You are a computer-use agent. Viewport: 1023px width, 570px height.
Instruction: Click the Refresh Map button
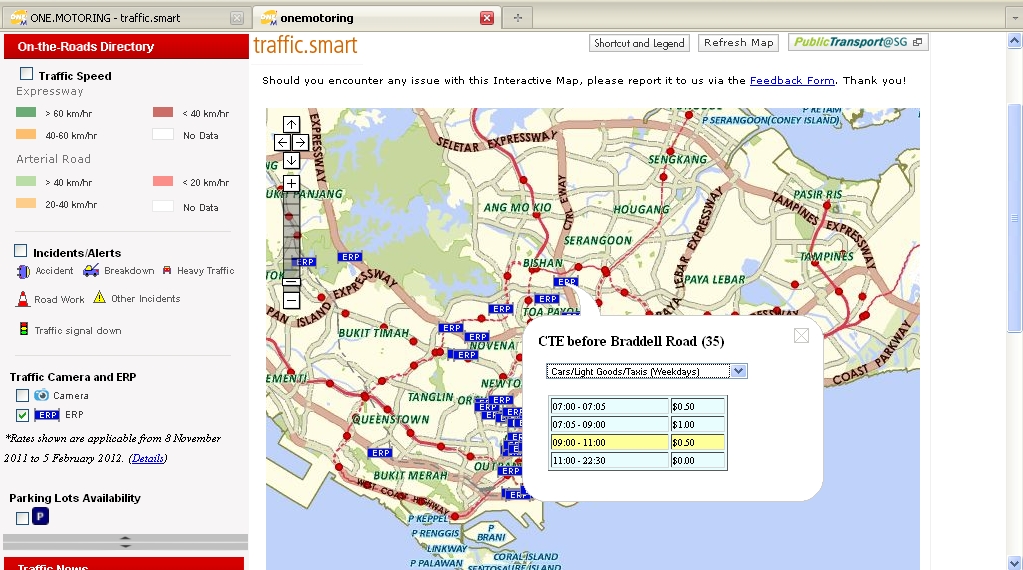click(739, 42)
